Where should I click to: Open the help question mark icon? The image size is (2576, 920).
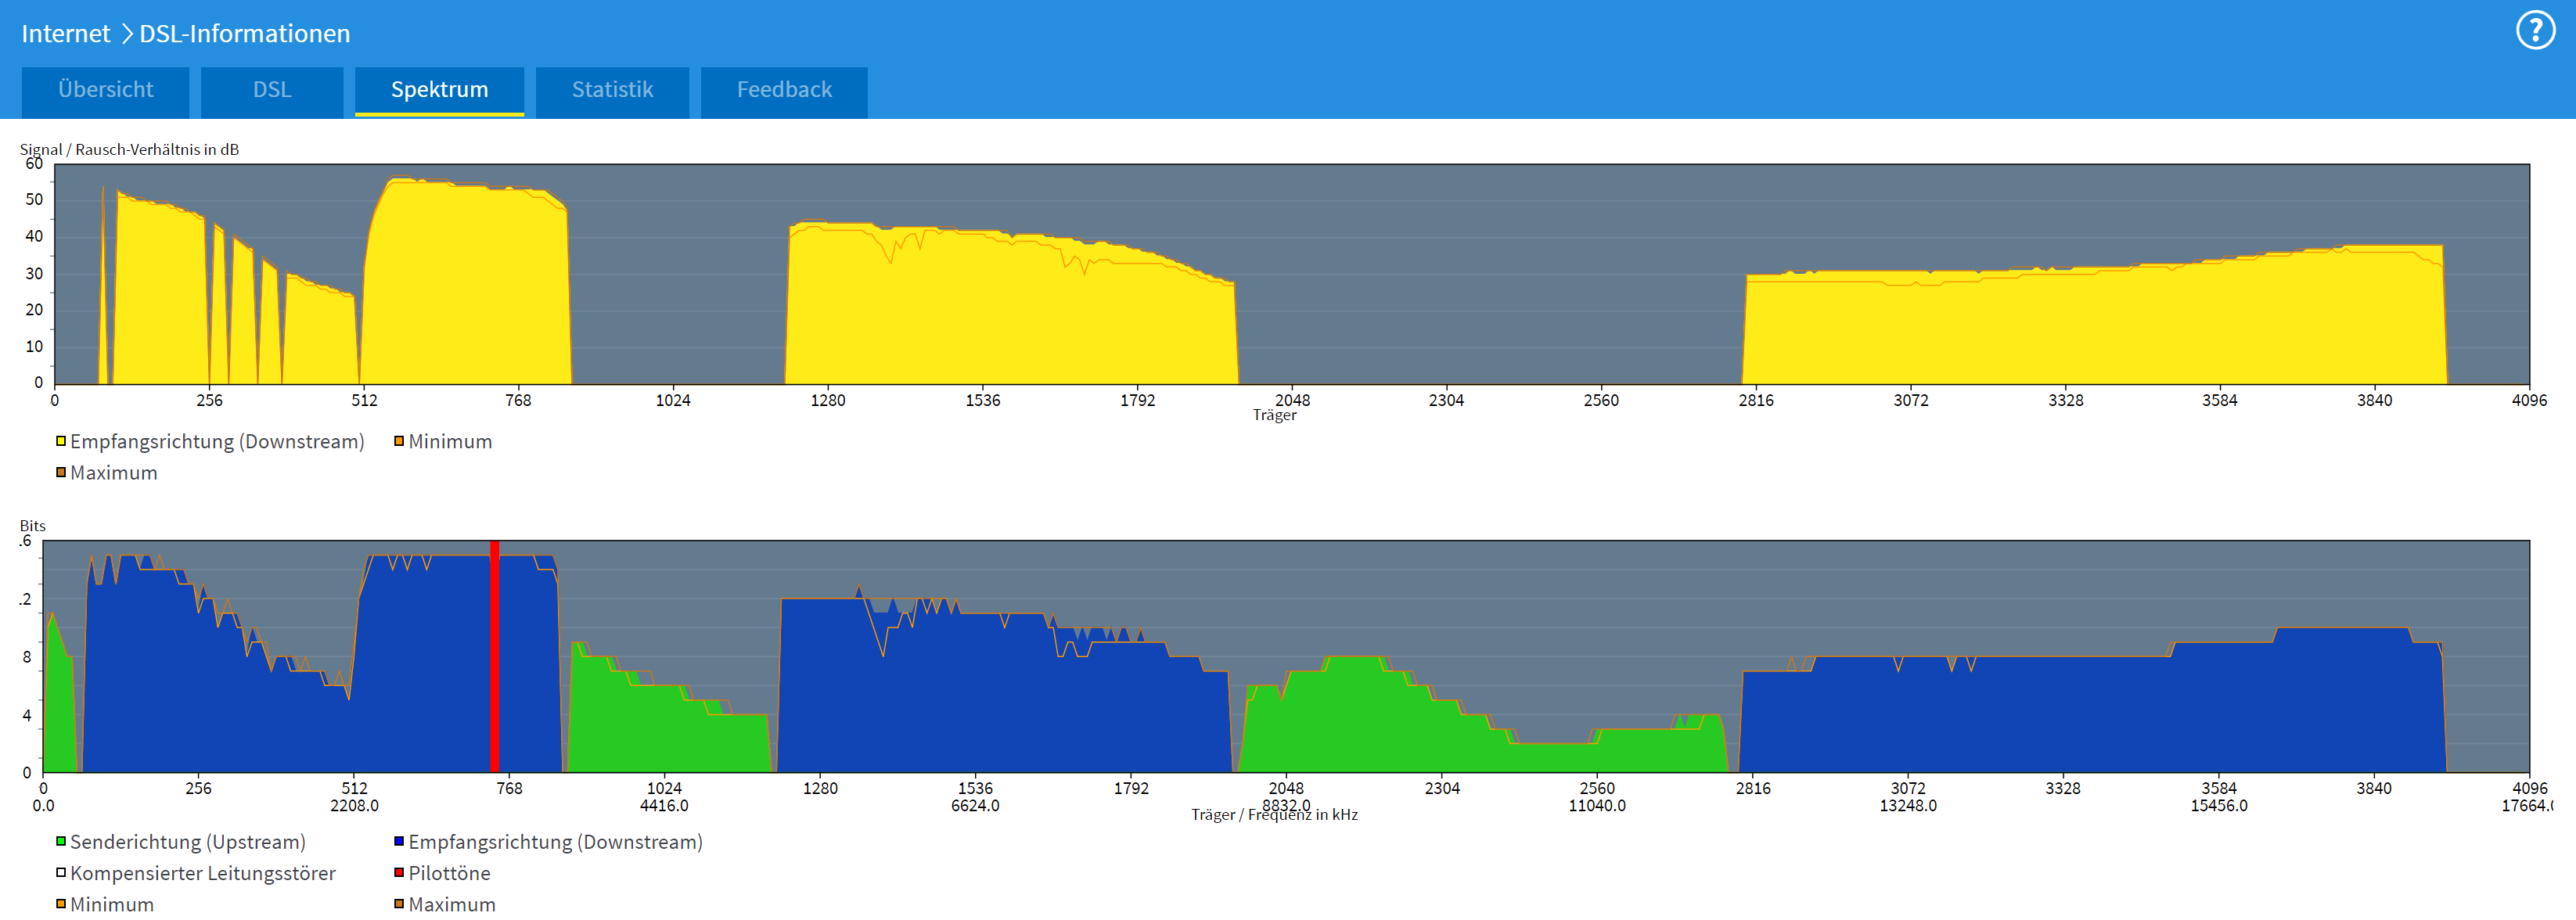click(2535, 31)
